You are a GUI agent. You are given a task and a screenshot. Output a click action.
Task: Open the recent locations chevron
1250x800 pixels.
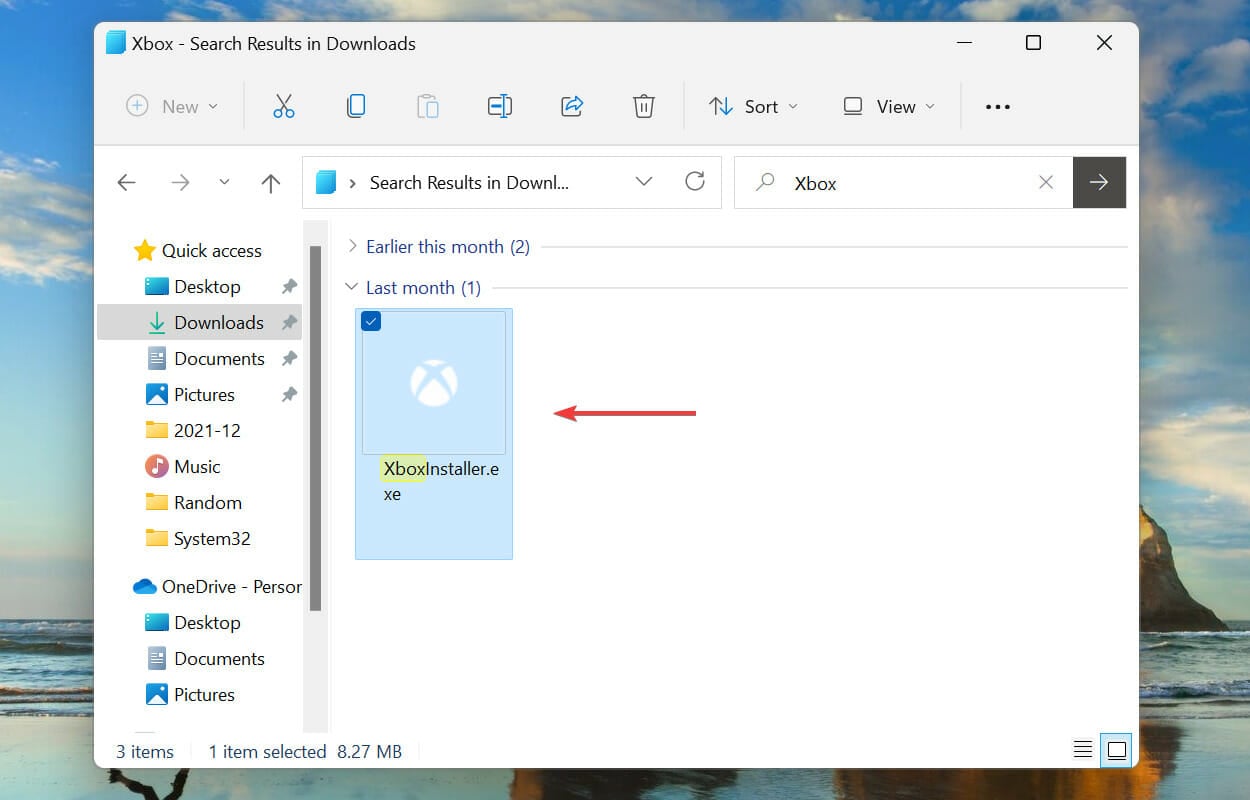(224, 182)
